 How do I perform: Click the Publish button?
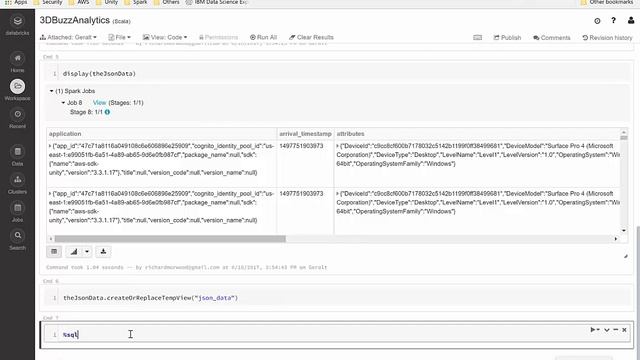point(507,38)
